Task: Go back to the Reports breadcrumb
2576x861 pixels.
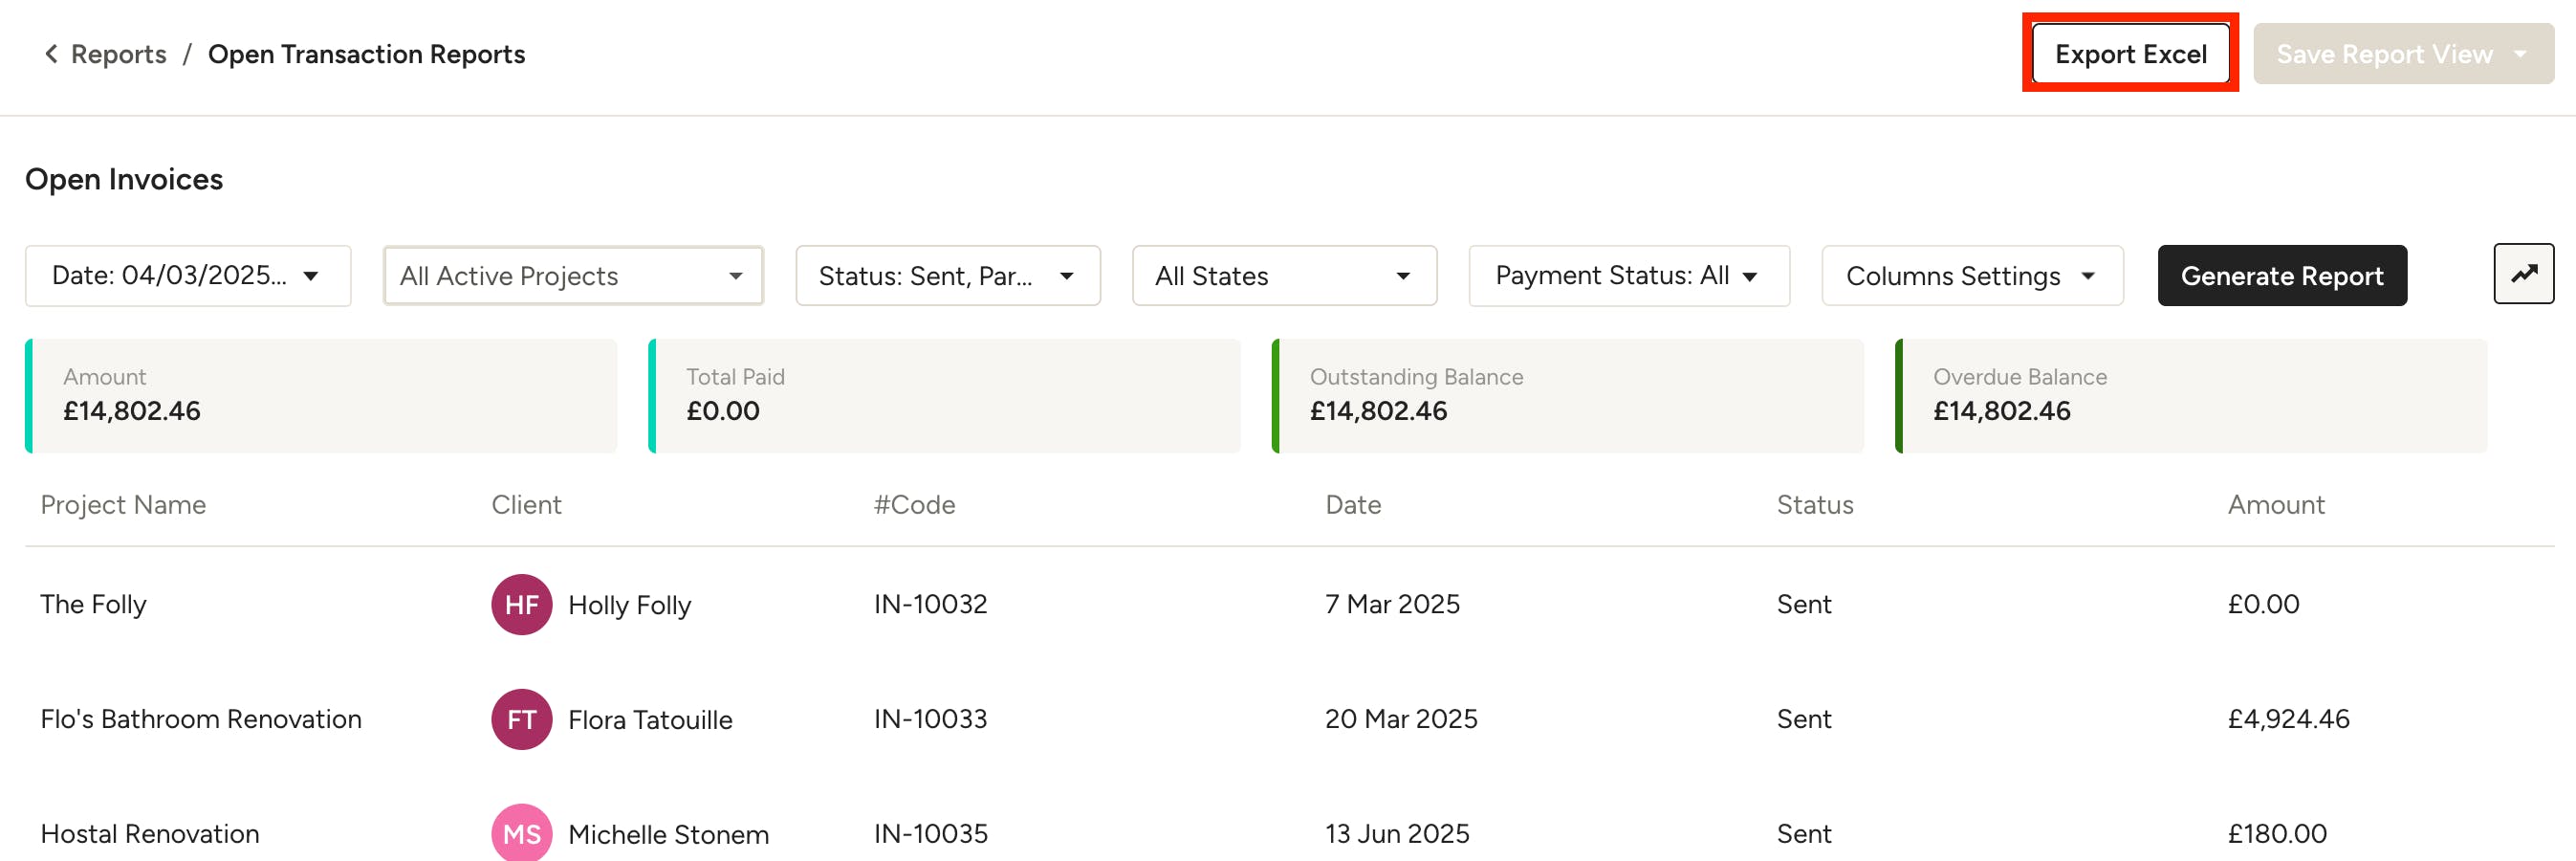Action: coord(118,54)
